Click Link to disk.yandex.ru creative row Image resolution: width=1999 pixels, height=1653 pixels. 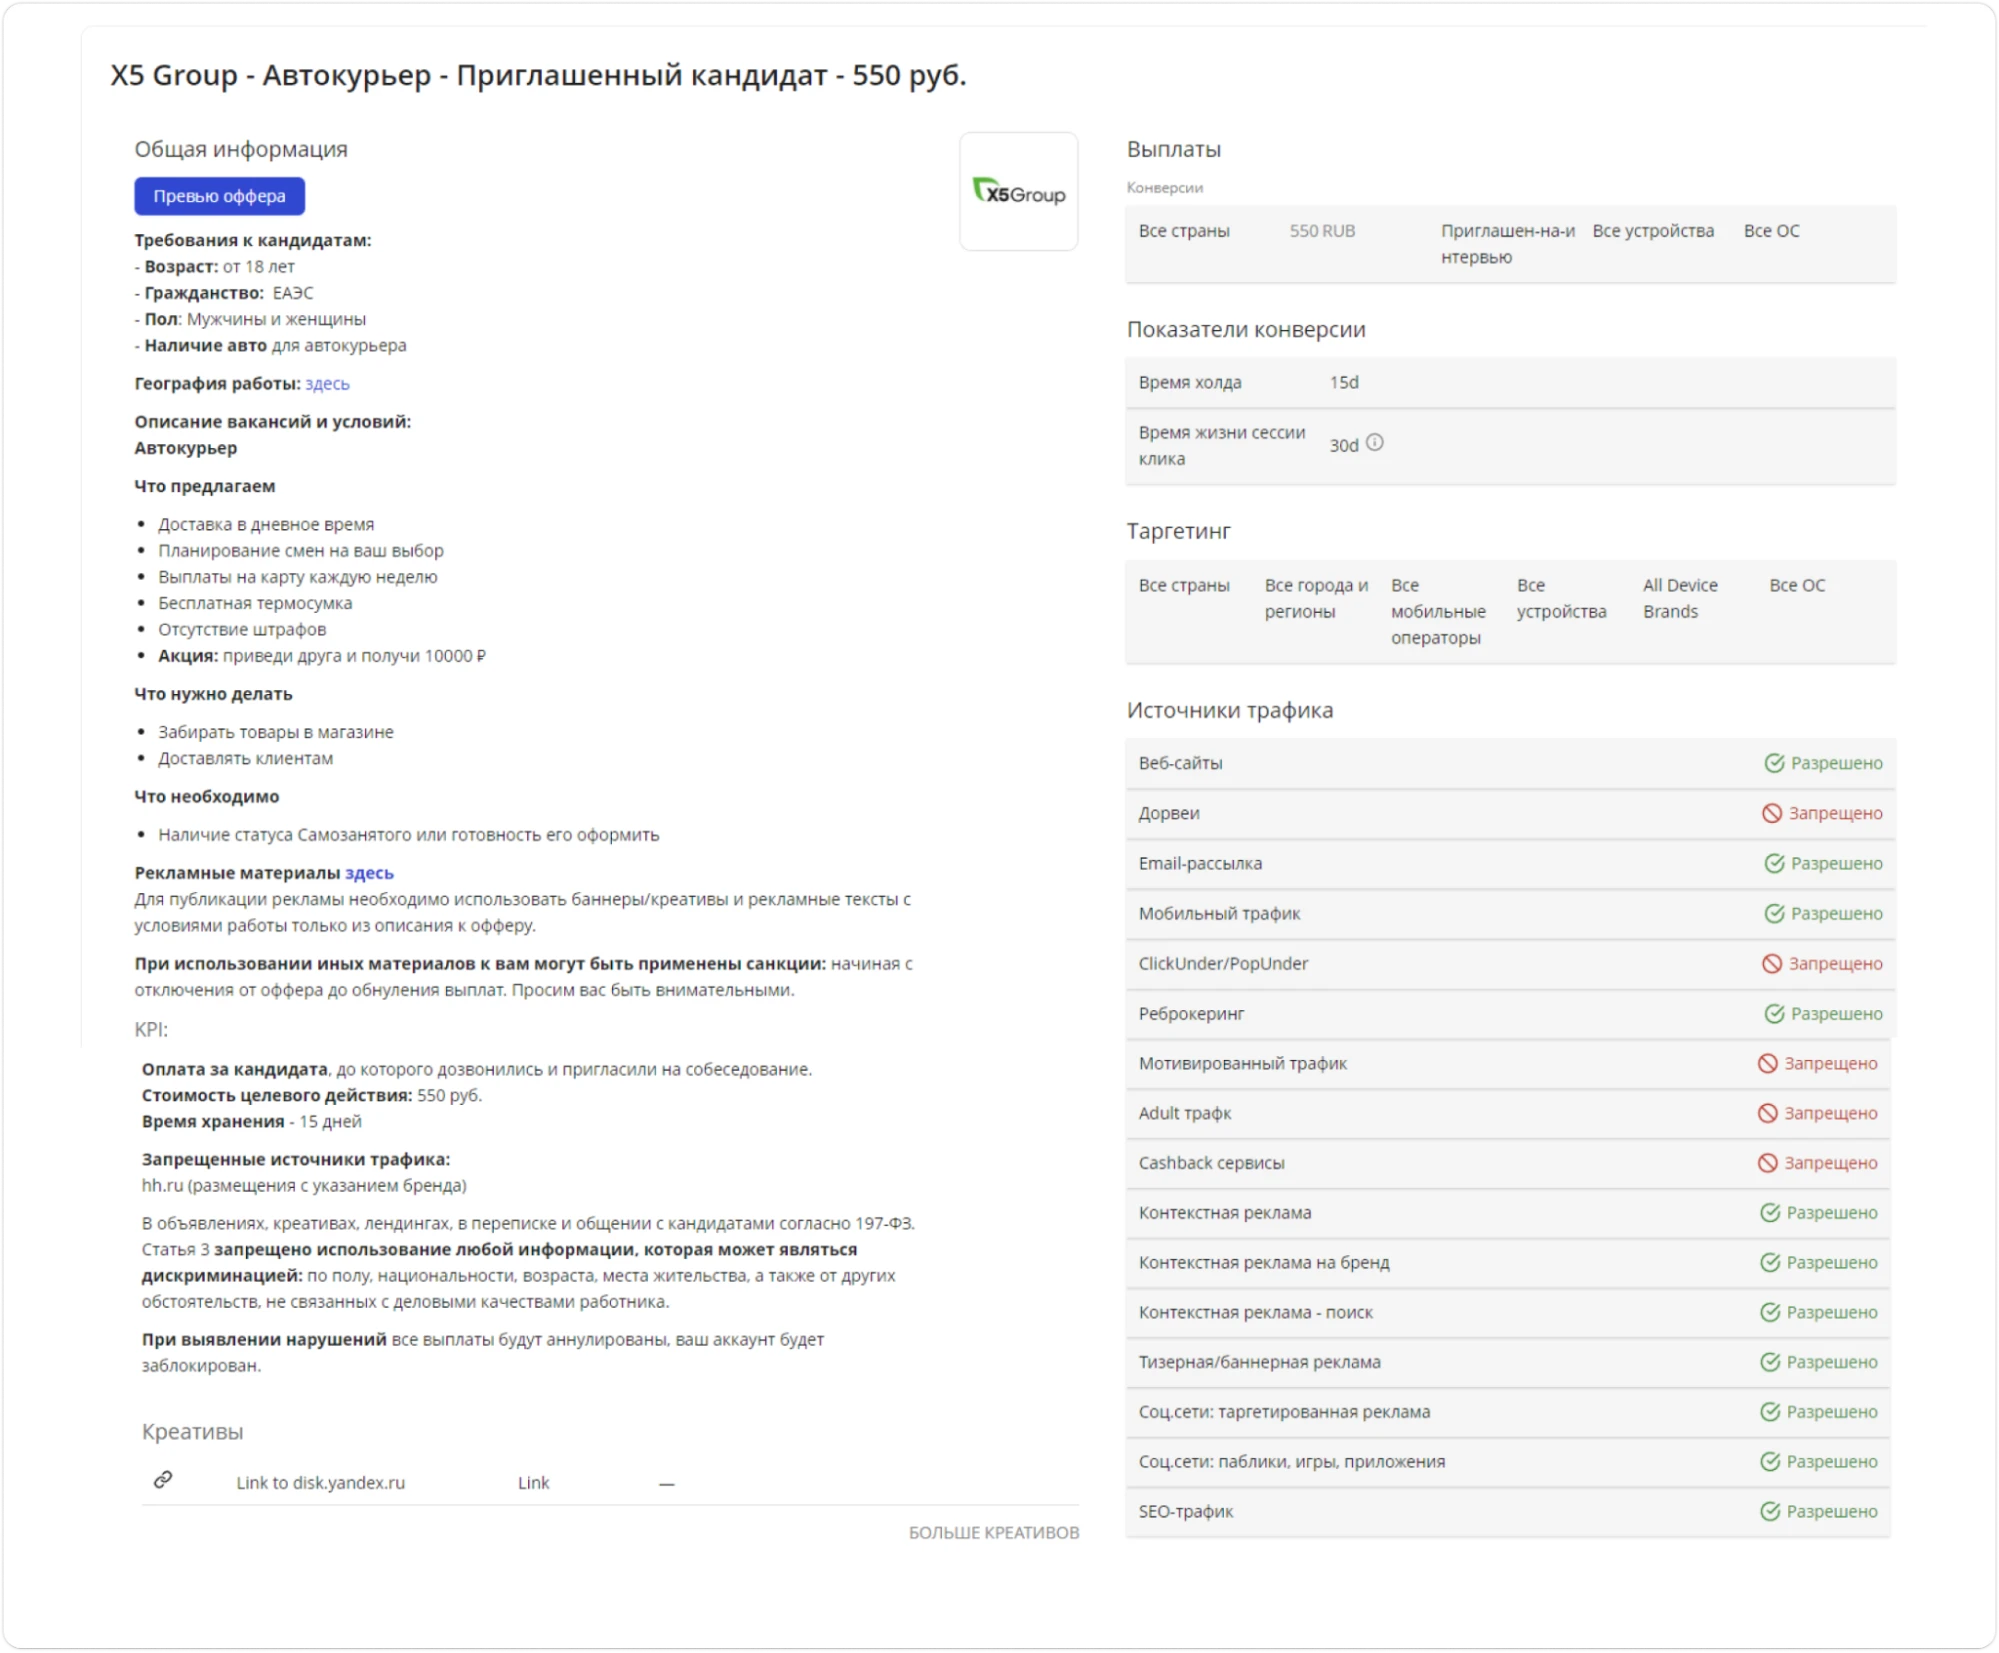pos(610,1482)
